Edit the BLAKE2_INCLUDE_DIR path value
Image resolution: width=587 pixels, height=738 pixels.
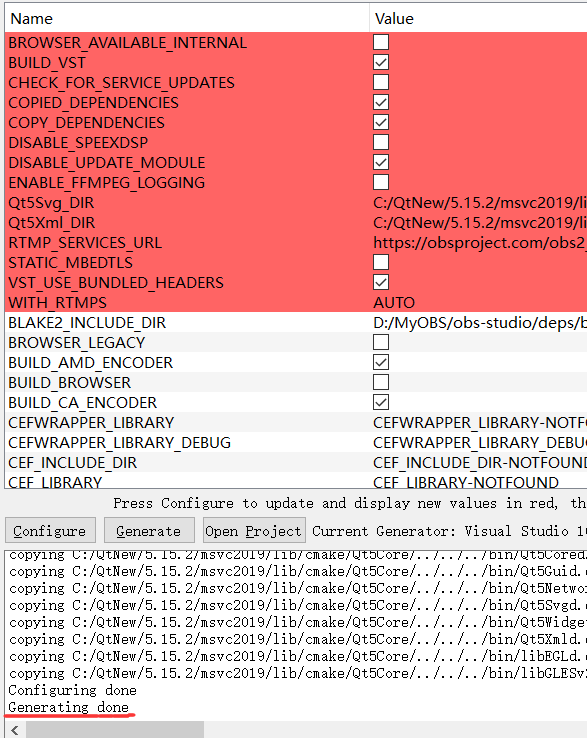480,323
